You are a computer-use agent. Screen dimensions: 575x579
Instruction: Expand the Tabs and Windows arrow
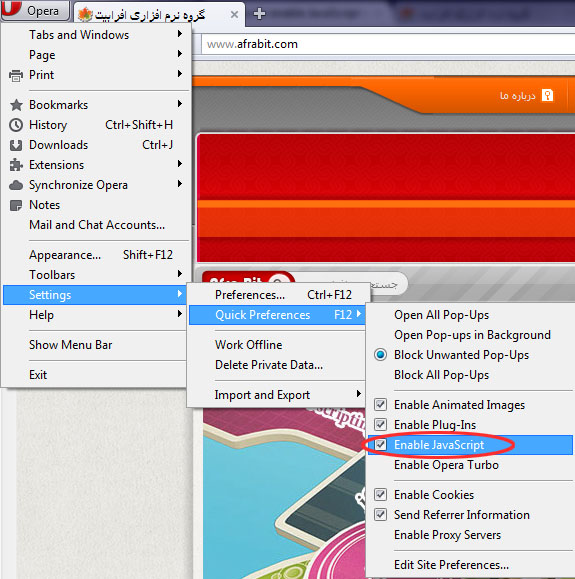coord(180,34)
